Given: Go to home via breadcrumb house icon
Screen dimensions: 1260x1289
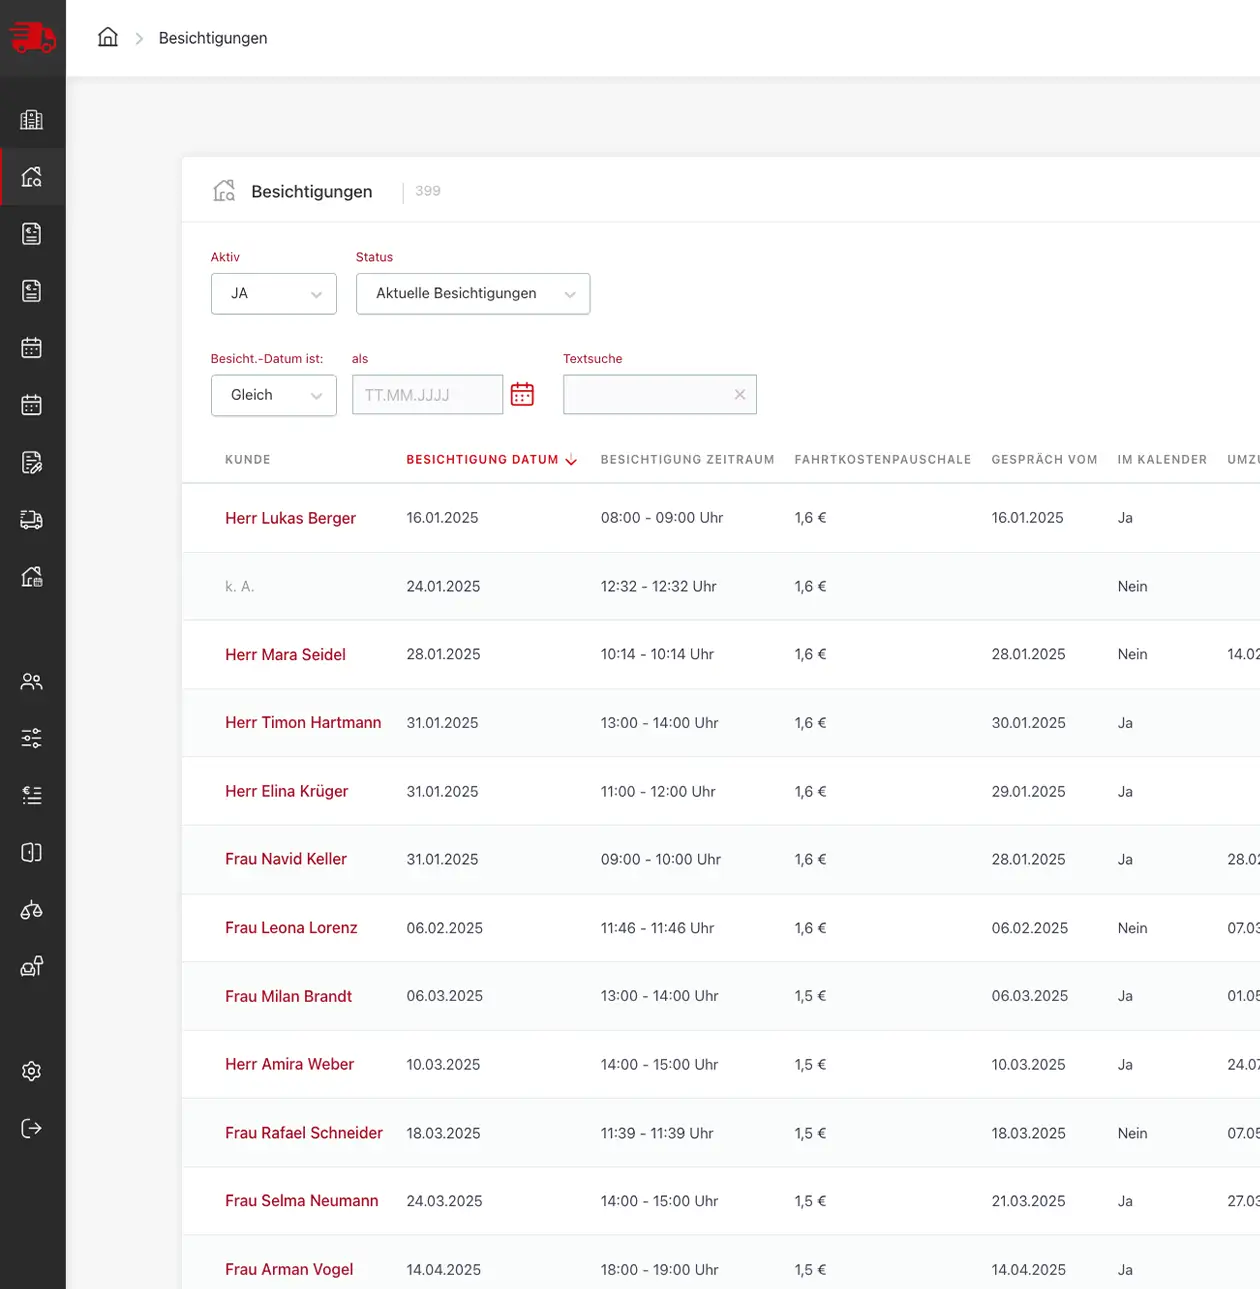Looking at the screenshot, I should click(x=108, y=38).
